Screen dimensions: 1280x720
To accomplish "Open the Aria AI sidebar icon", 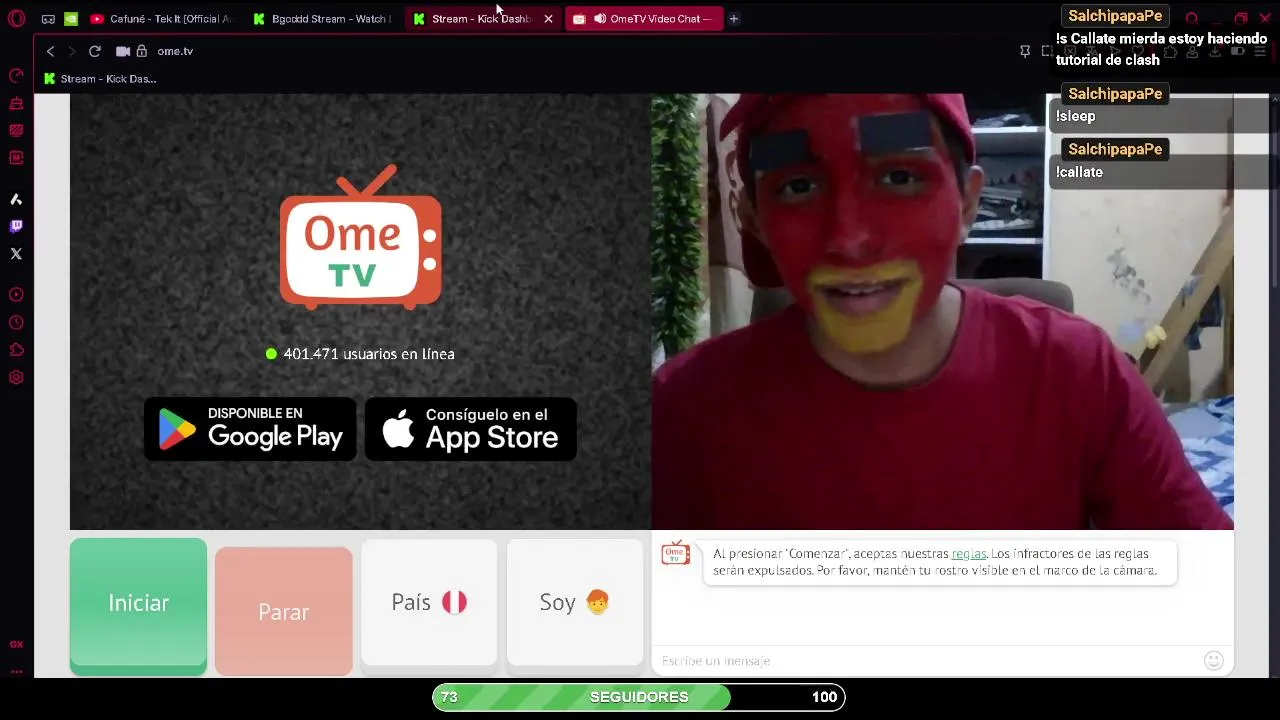I will [16, 199].
